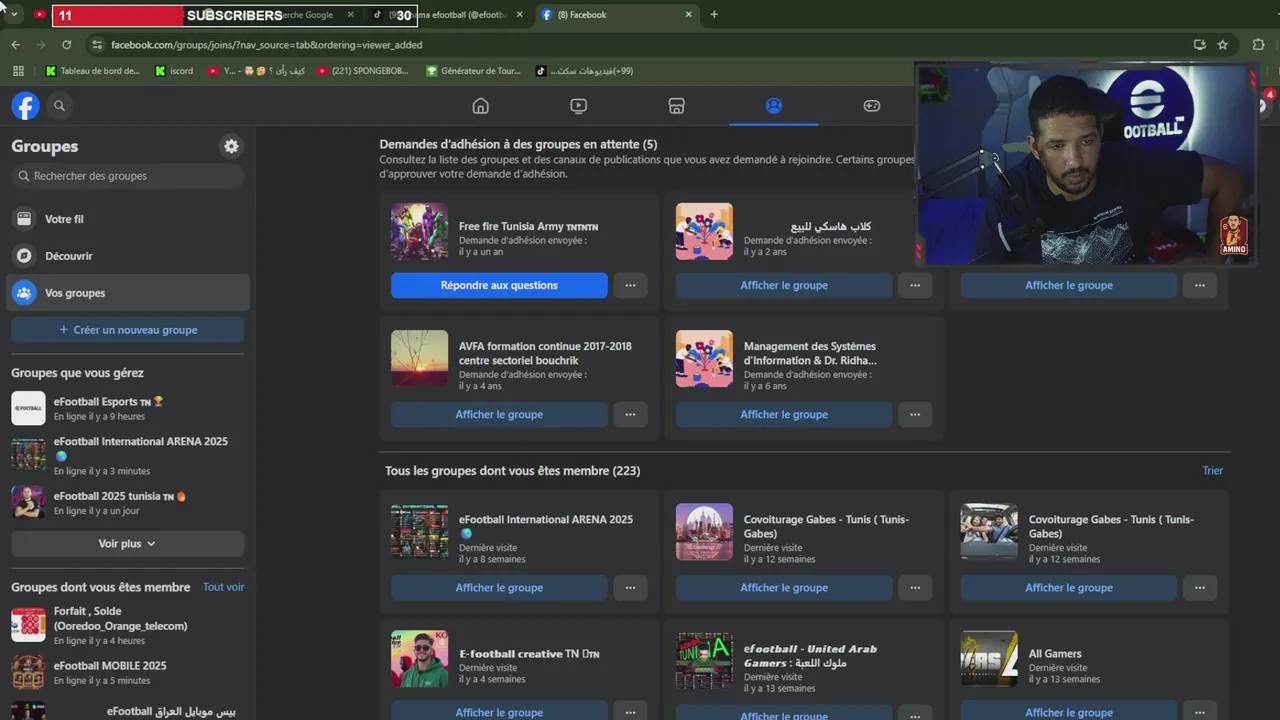Image resolution: width=1280 pixels, height=720 pixels.
Task: Open Générateur de Tour bookmark
Action: (x=473, y=71)
